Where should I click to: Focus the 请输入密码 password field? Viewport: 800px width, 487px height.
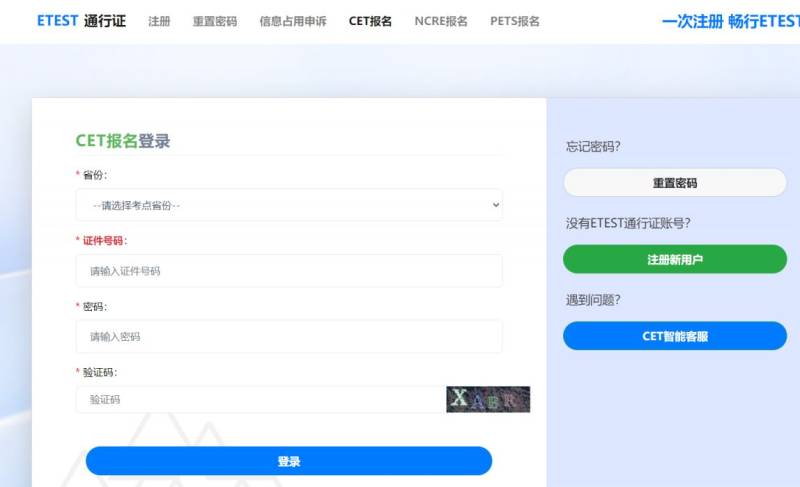pos(289,337)
